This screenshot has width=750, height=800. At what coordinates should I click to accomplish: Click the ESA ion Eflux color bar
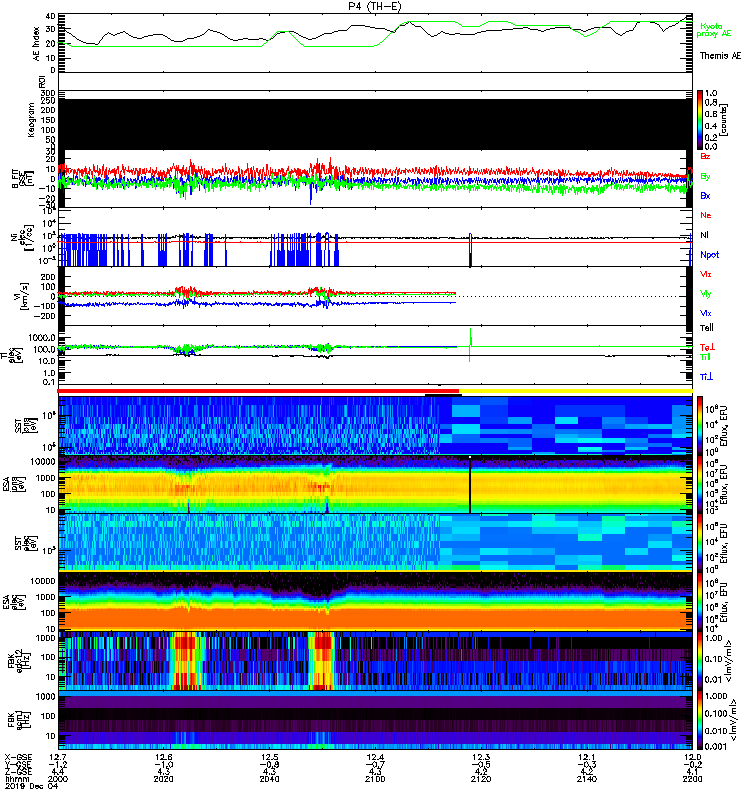[x=700, y=484]
